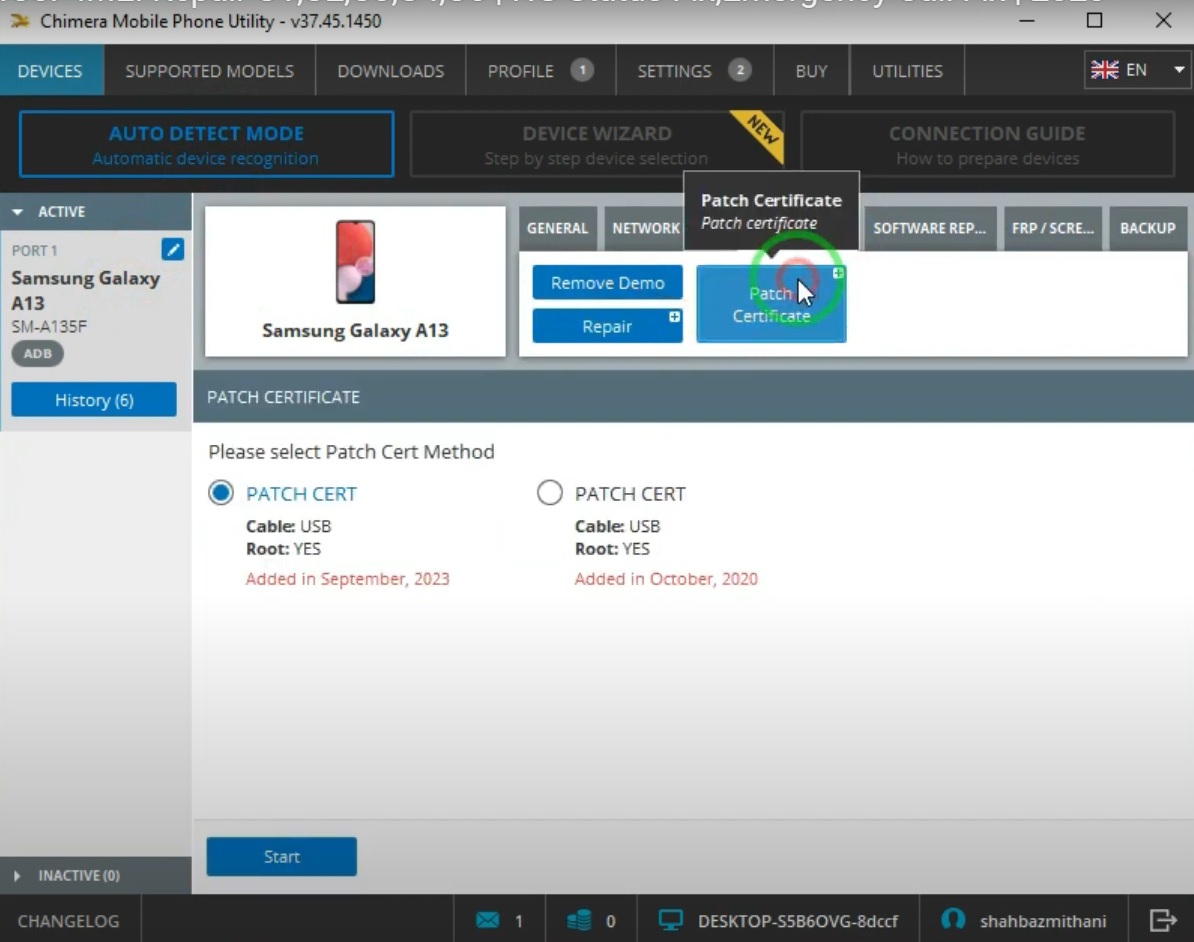Open the BUY tab
This screenshot has width=1194, height=942.
[811, 71]
